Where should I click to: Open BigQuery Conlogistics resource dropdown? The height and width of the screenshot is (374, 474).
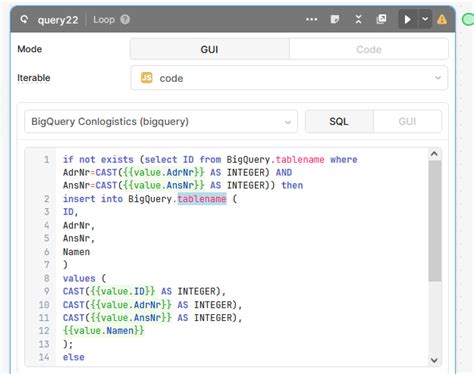[161, 122]
